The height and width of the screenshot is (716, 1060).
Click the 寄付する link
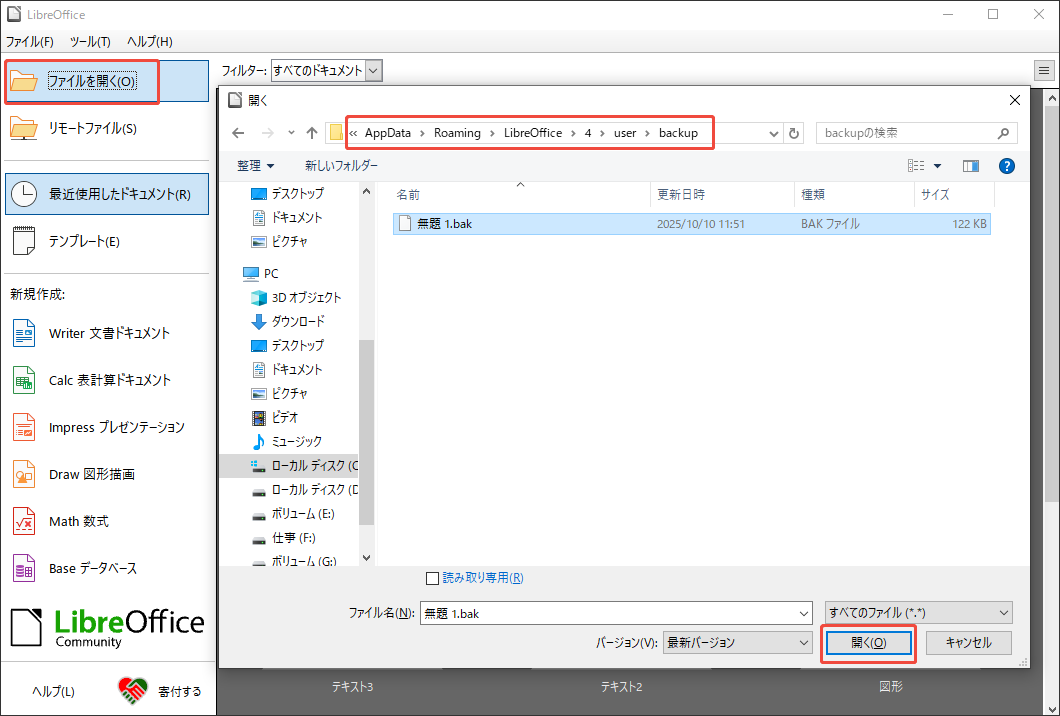[x=180, y=692]
